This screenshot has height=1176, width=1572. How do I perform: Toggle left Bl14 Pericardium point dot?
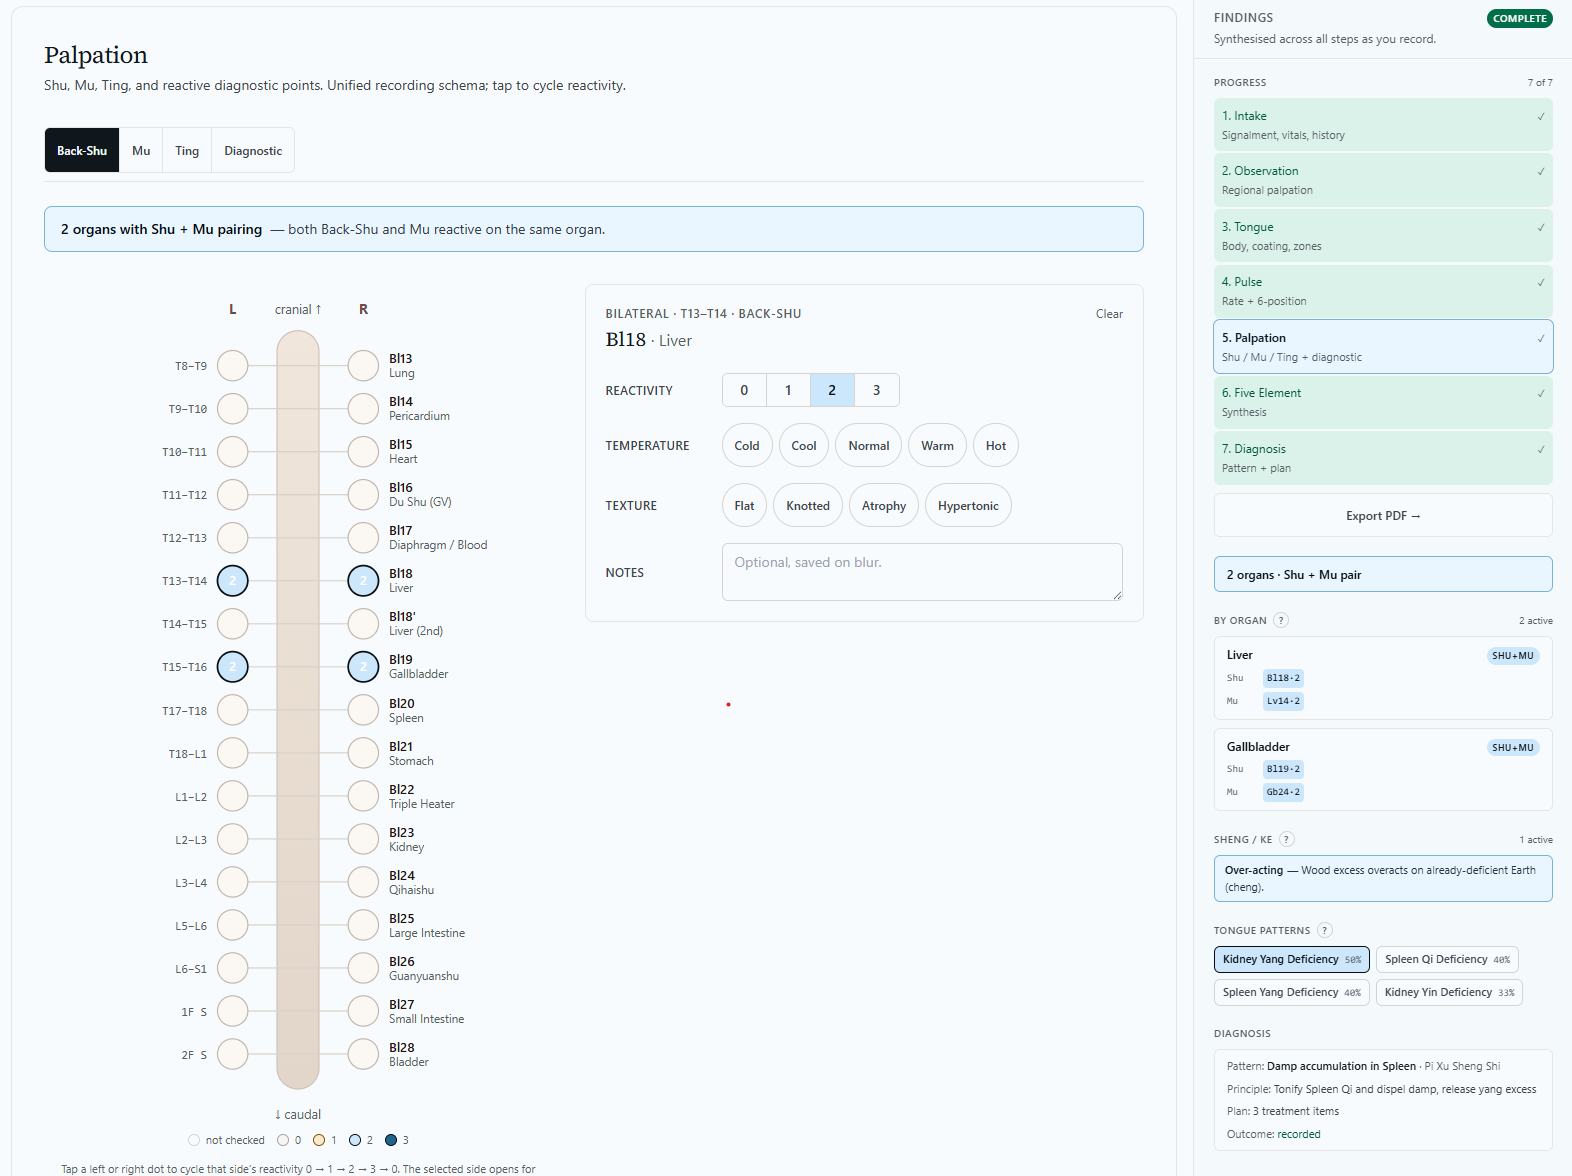point(233,409)
